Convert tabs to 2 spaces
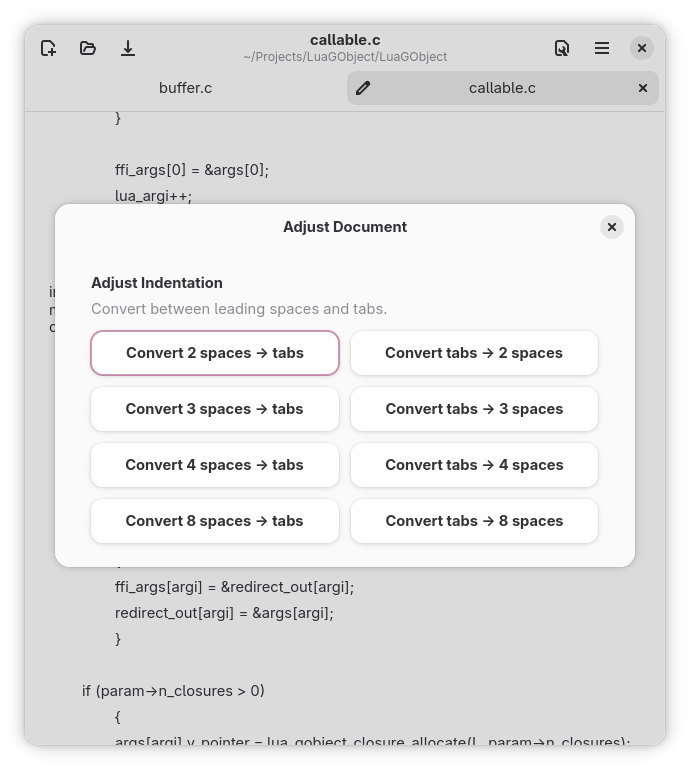690x770 pixels. click(474, 353)
